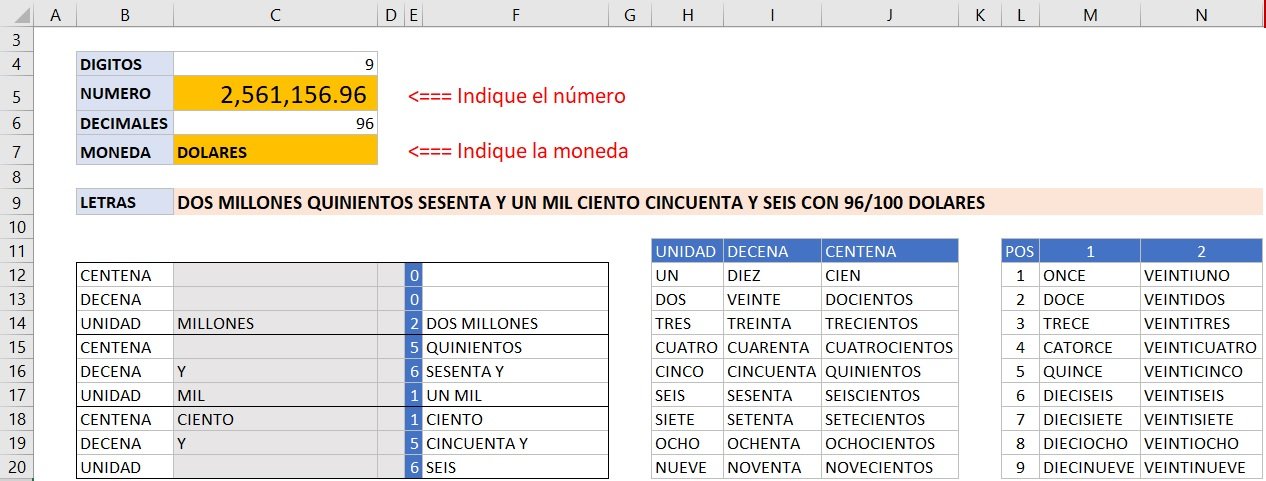Click the DIEZ cell
This screenshot has height=481, width=1266.
pos(772,275)
